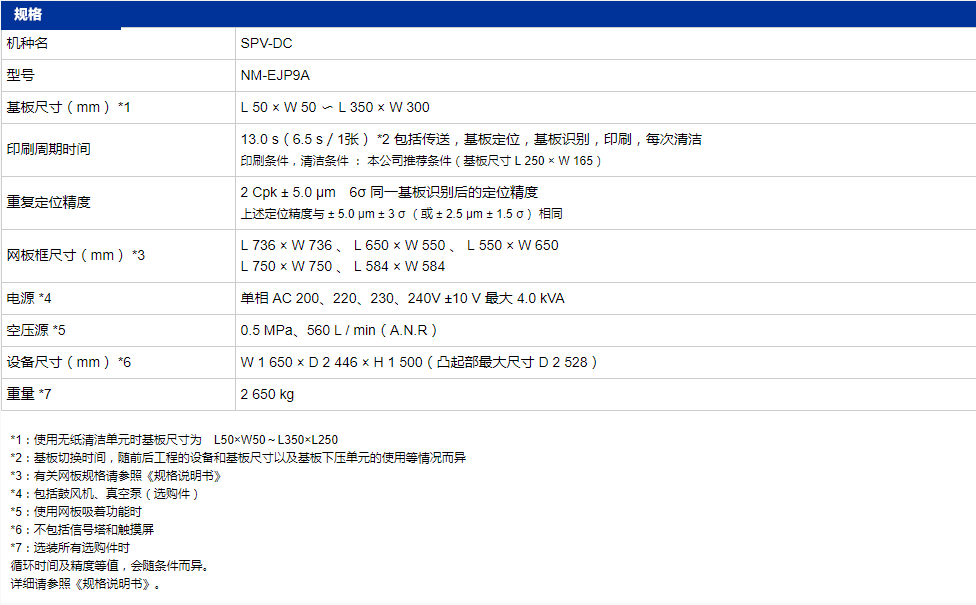This screenshot has height=605, width=976.
Task: Click footnote *5 about 网板吸着功能
Action: [x=76, y=512]
